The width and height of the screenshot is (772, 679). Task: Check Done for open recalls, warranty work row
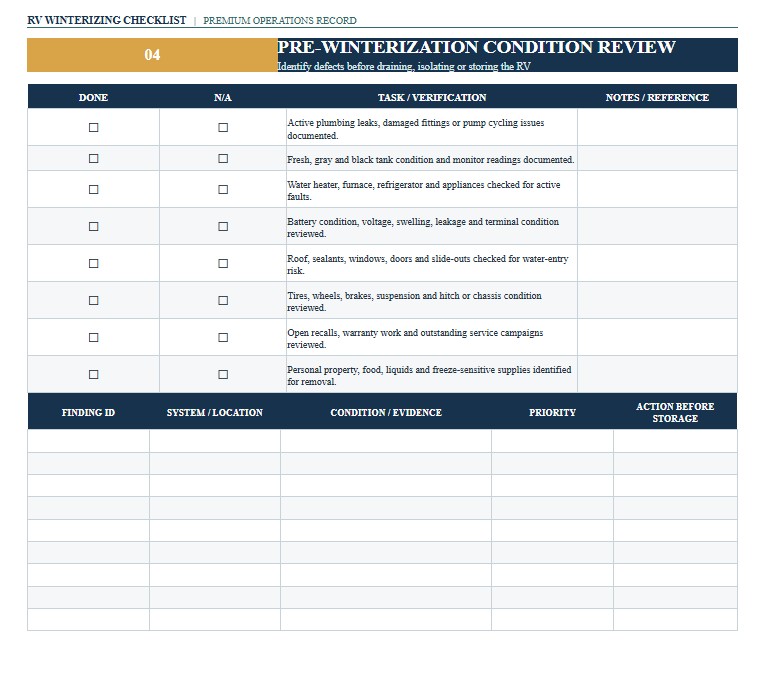point(93,337)
